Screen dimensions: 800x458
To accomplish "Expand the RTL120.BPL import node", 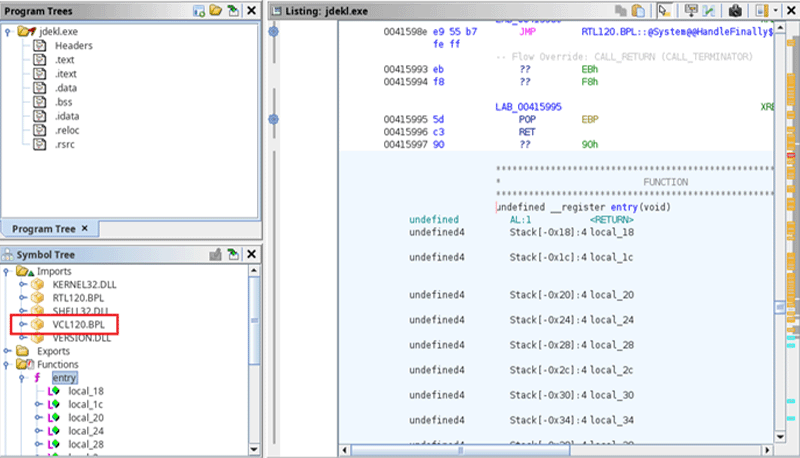I will click(22, 297).
